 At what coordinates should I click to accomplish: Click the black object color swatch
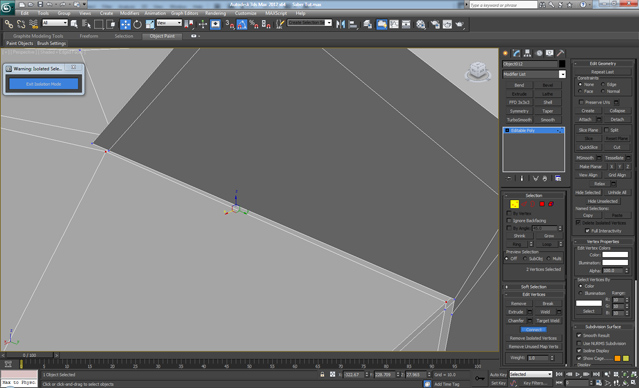(562, 64)
